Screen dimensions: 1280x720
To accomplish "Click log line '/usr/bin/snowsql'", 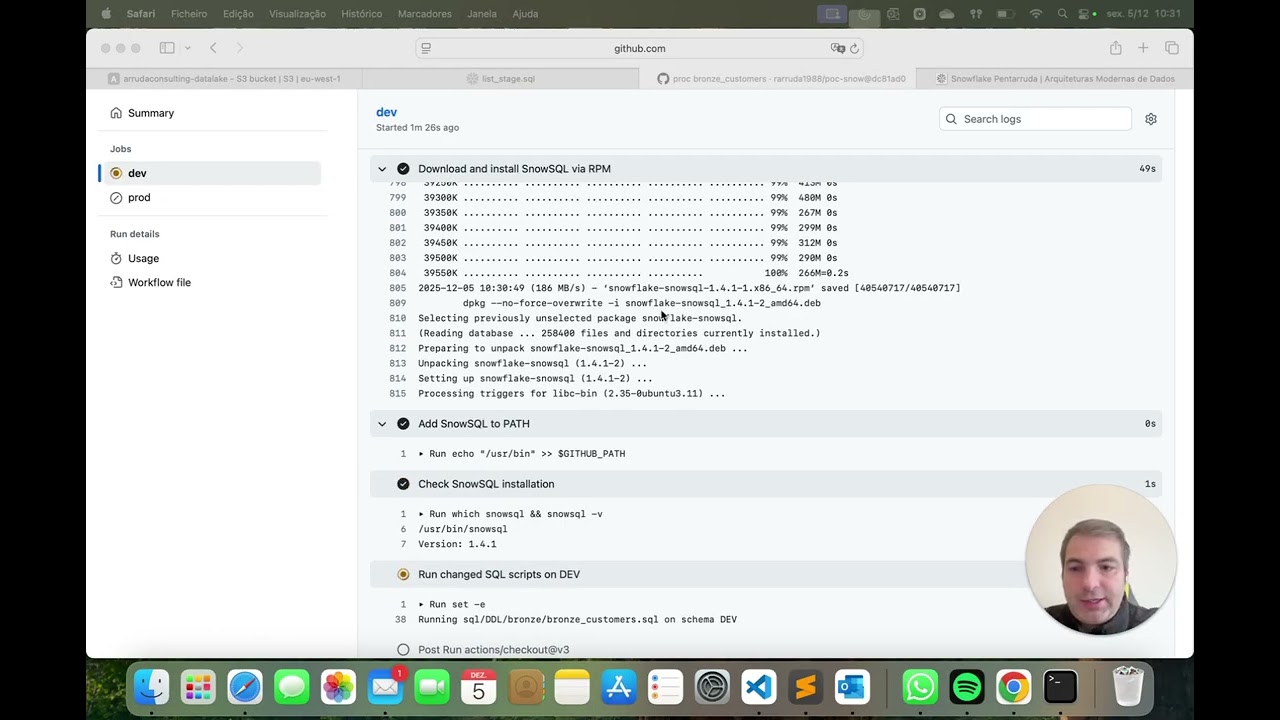I will [x=463, y=529].
